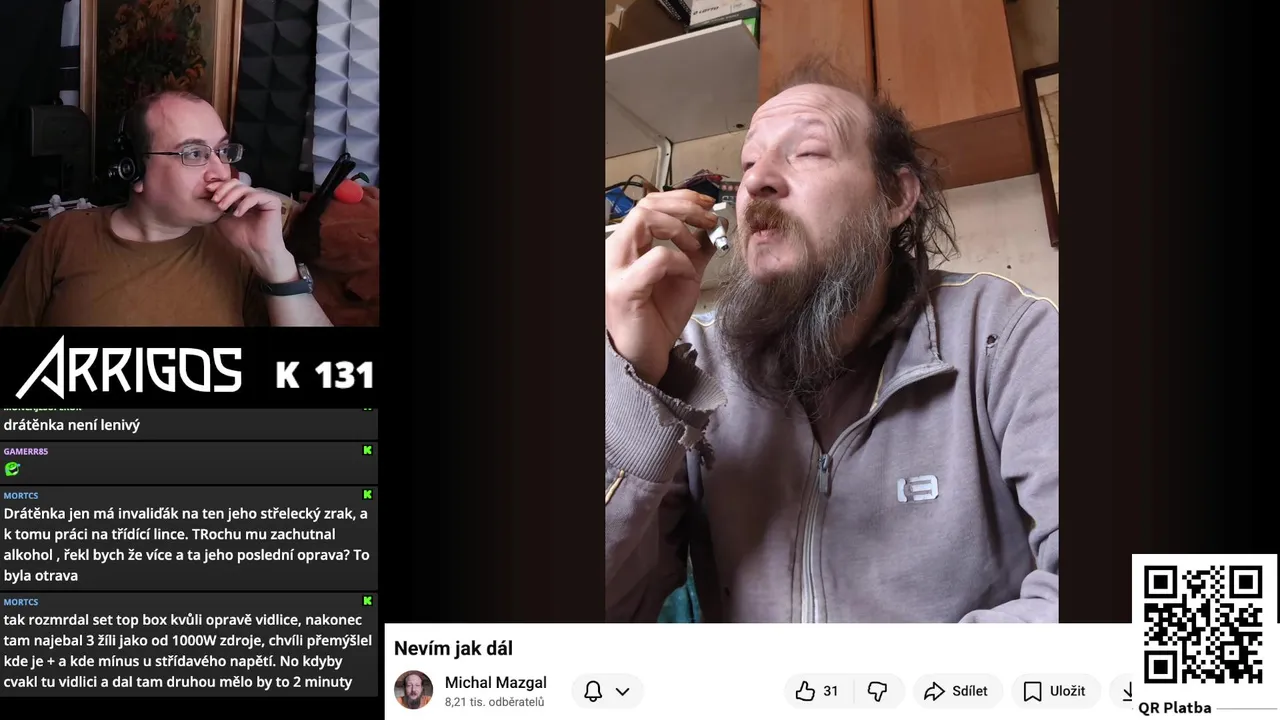Expand the notification options chevron
Image resolution: width=1280 pixels, height=720 pixels.
coord(622,691)
